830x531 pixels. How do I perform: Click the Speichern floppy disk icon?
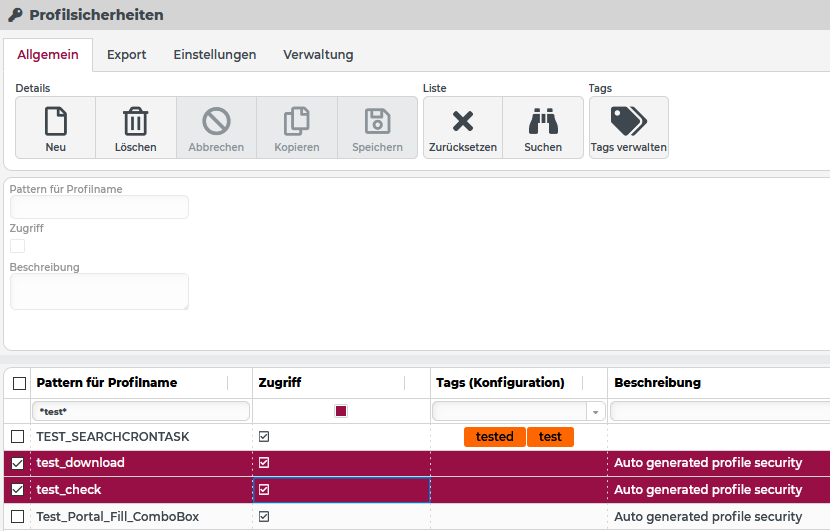point(377,122)
